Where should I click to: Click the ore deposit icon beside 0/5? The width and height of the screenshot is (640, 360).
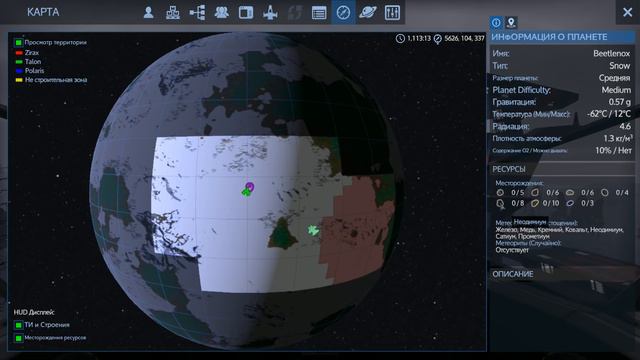click(x=500, y=193)
